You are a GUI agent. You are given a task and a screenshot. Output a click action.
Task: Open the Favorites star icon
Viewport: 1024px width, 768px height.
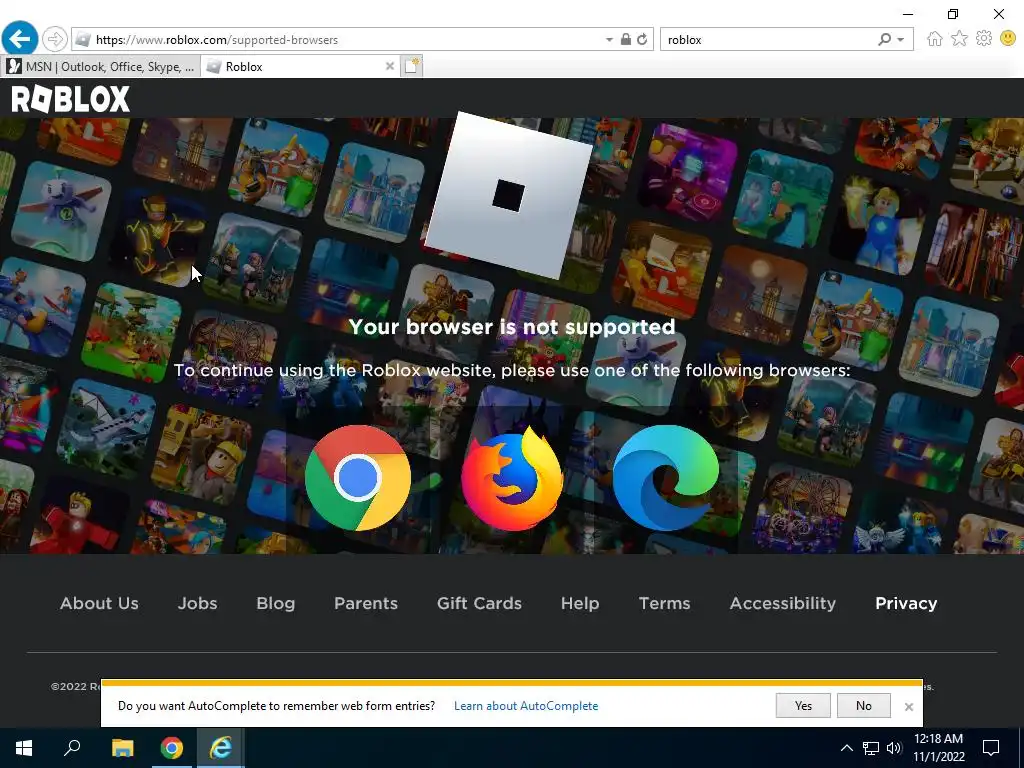click(959, 39)
